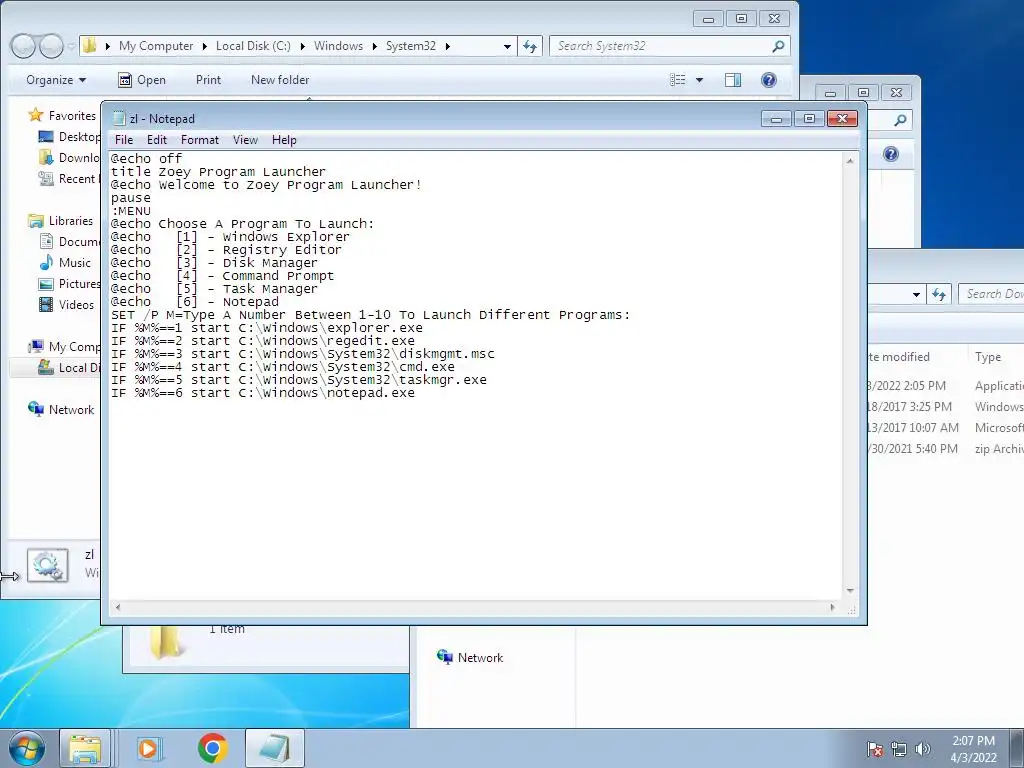Viewport: 1024px width, 768px height.
Task: Toggle the preview pane icon in System32 window
Action: (x=733, y=80)
